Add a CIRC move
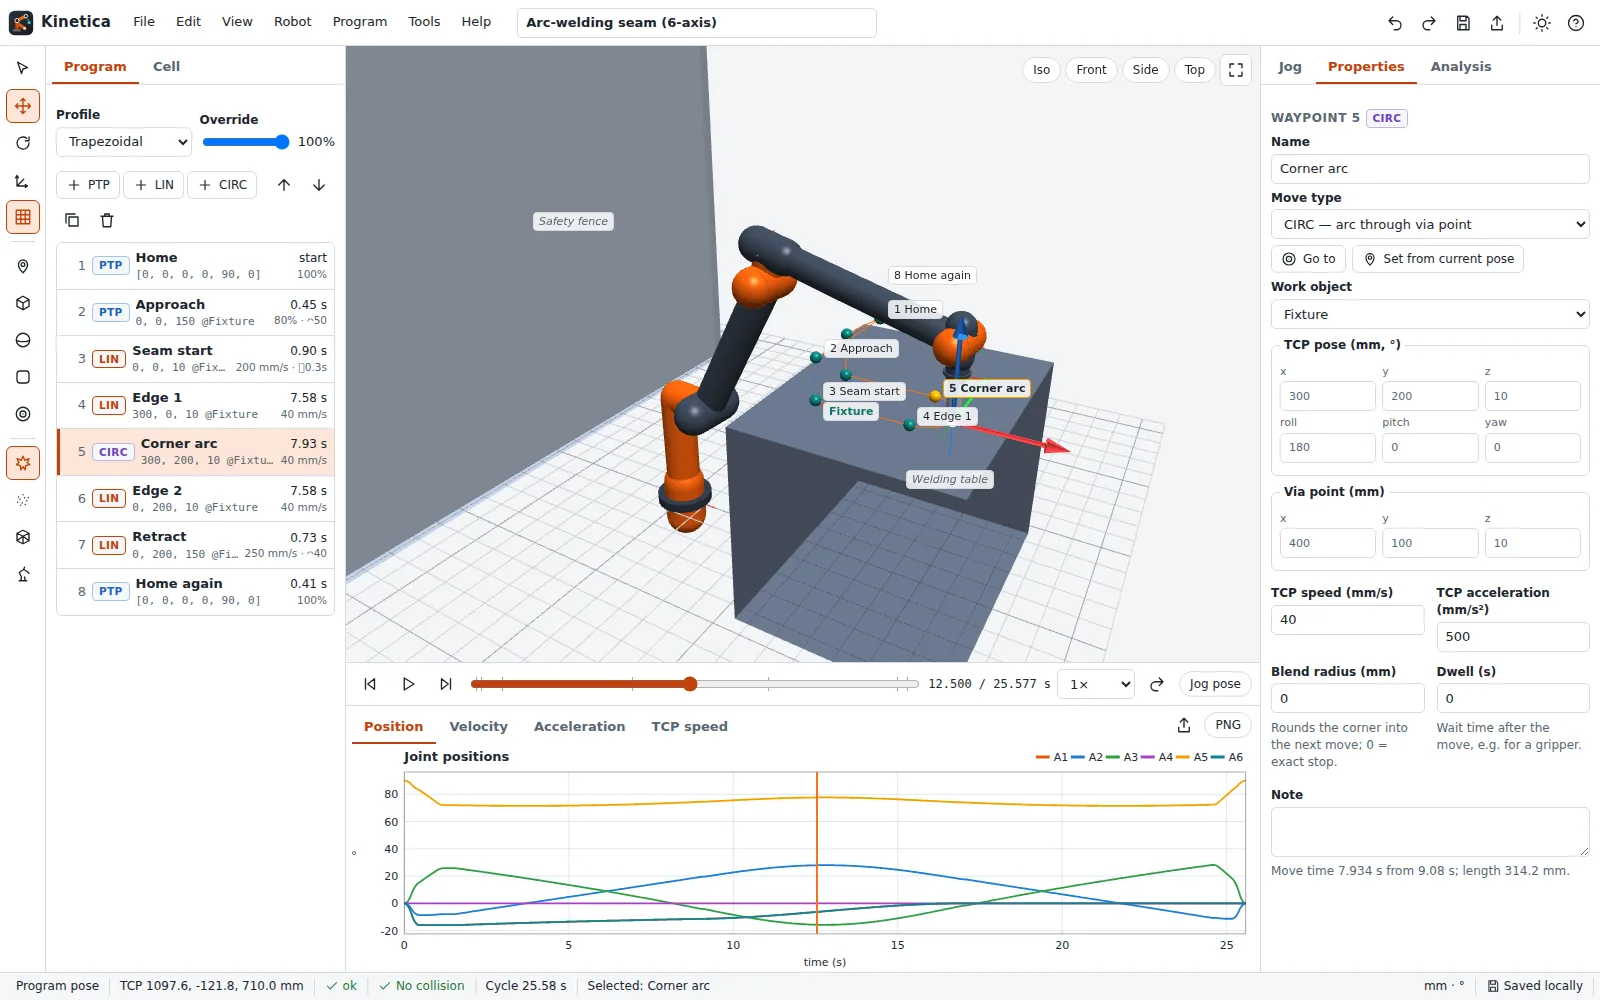Image resolution: width=1600 pixels, height=1000 pixels. pyautogui.click(x=223, y=185)
